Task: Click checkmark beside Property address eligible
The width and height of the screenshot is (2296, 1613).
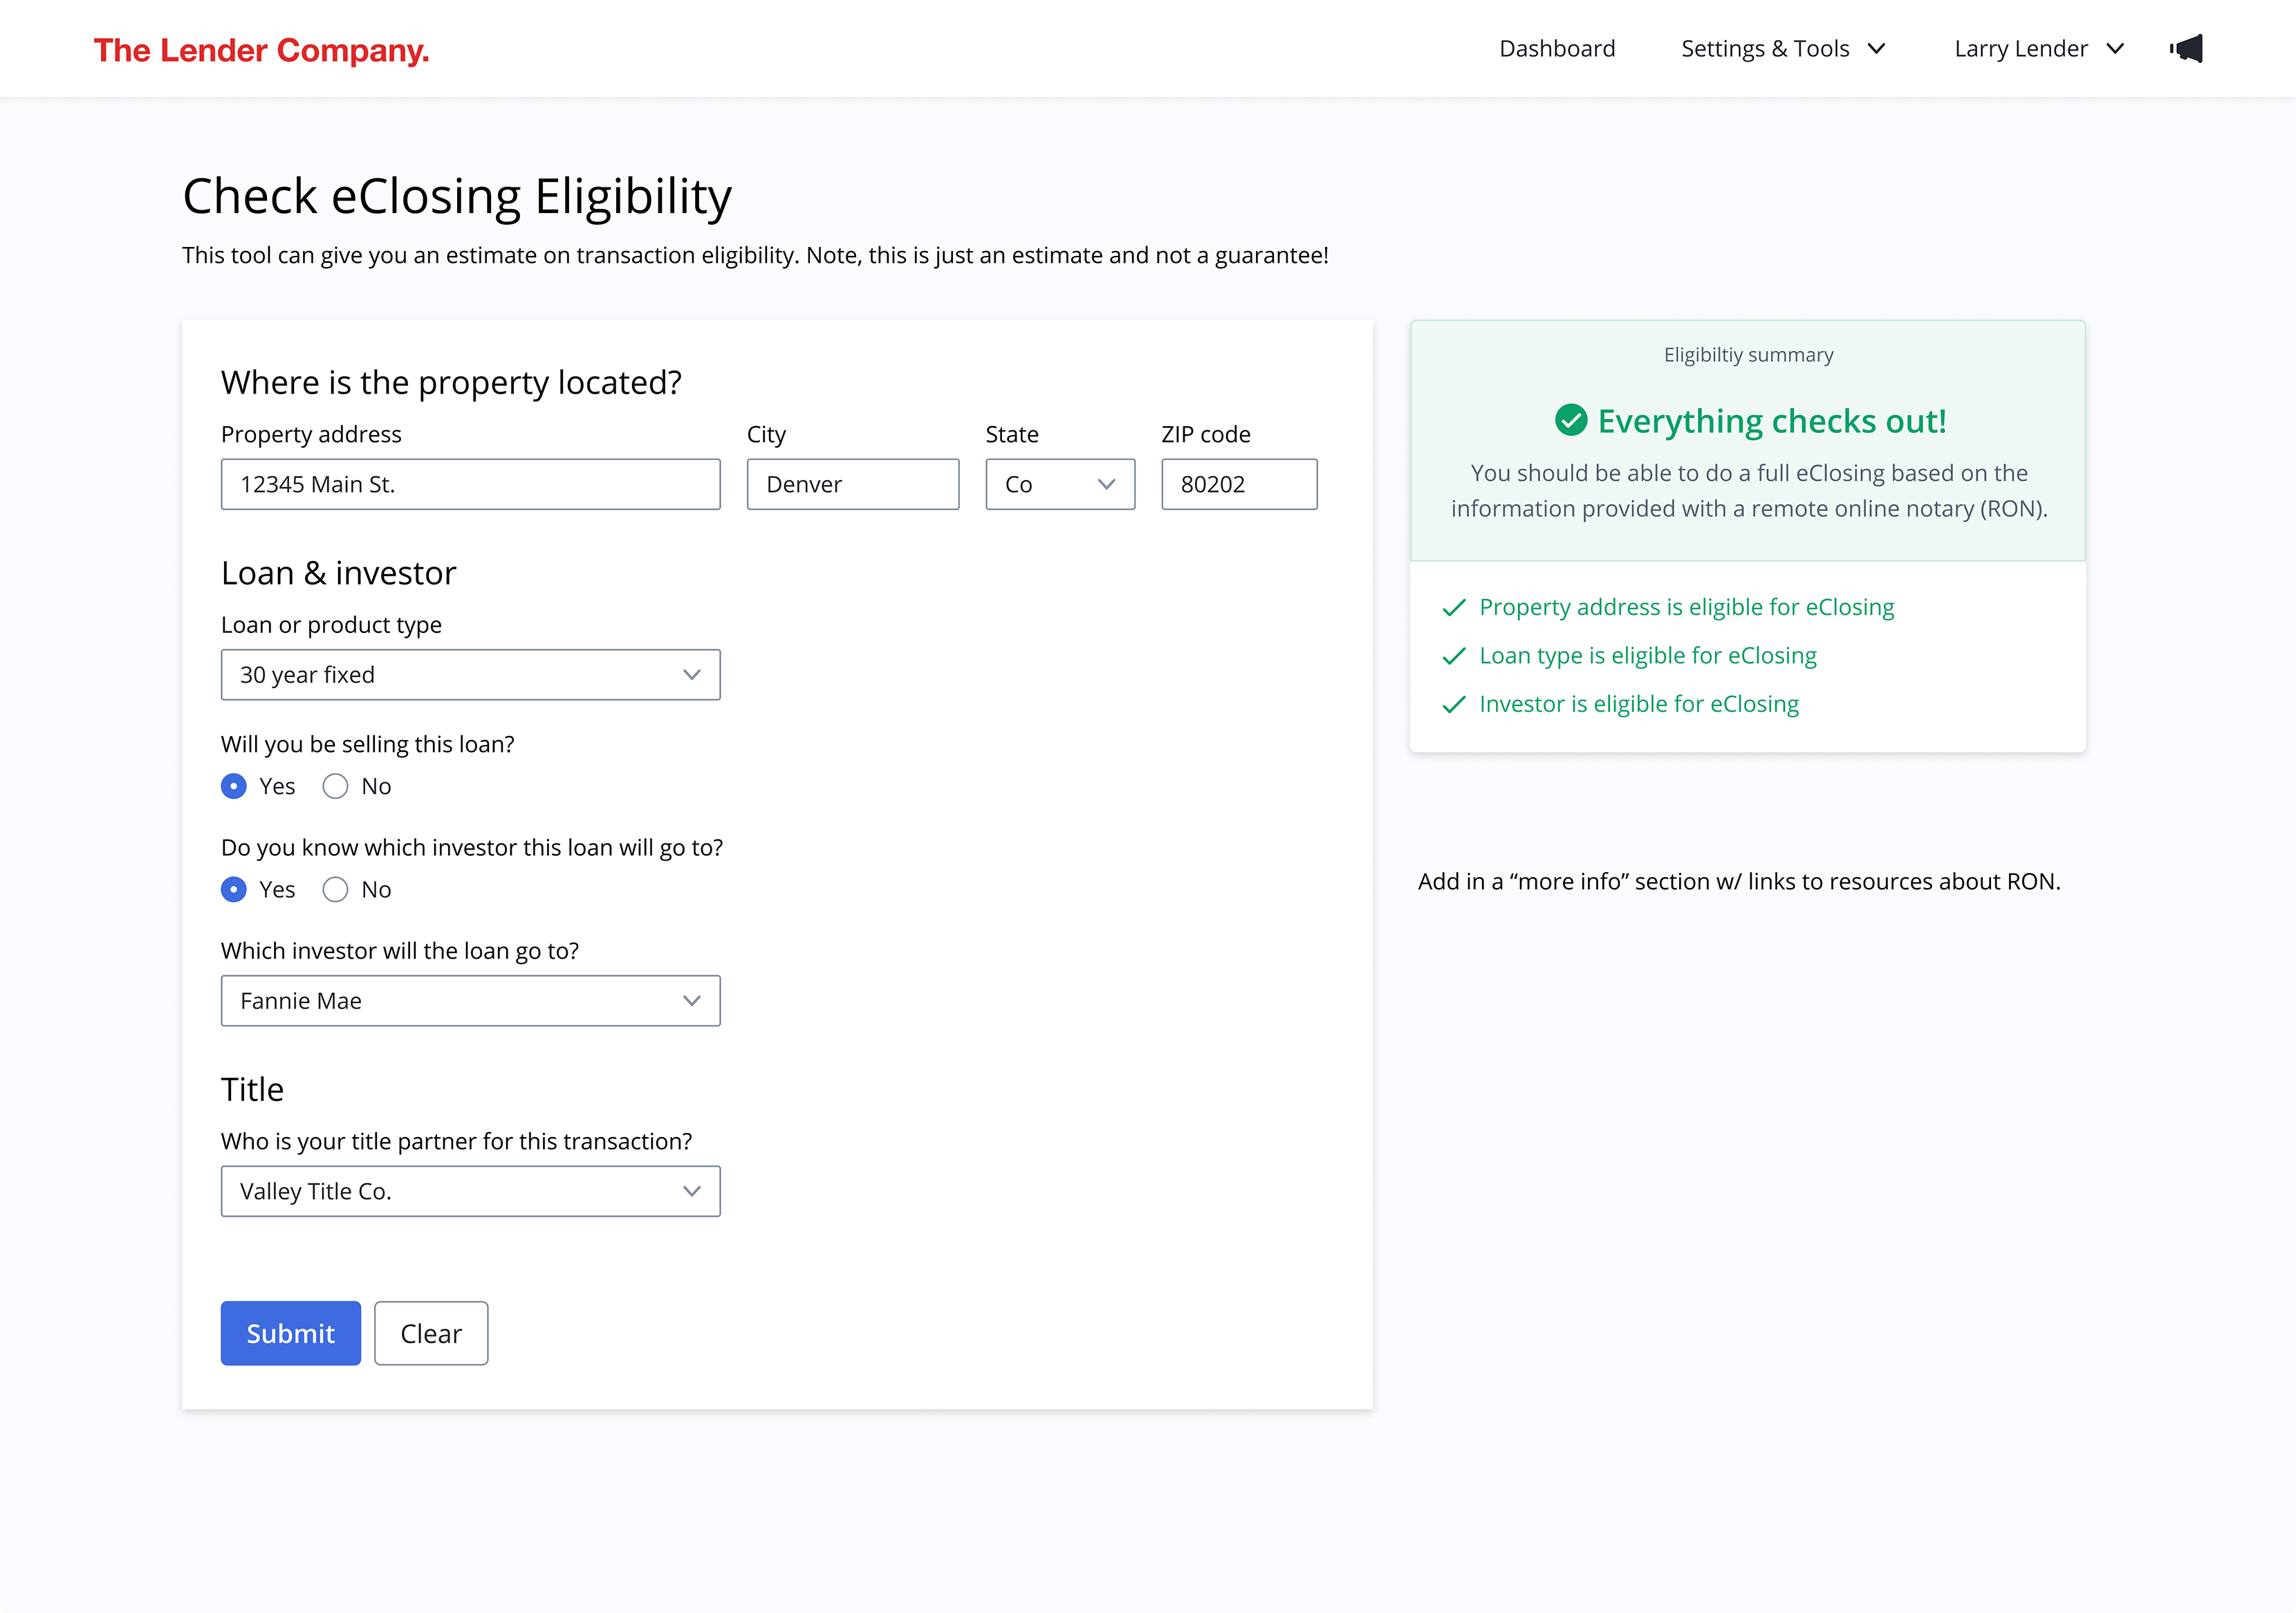Action: click(1454, 607)
